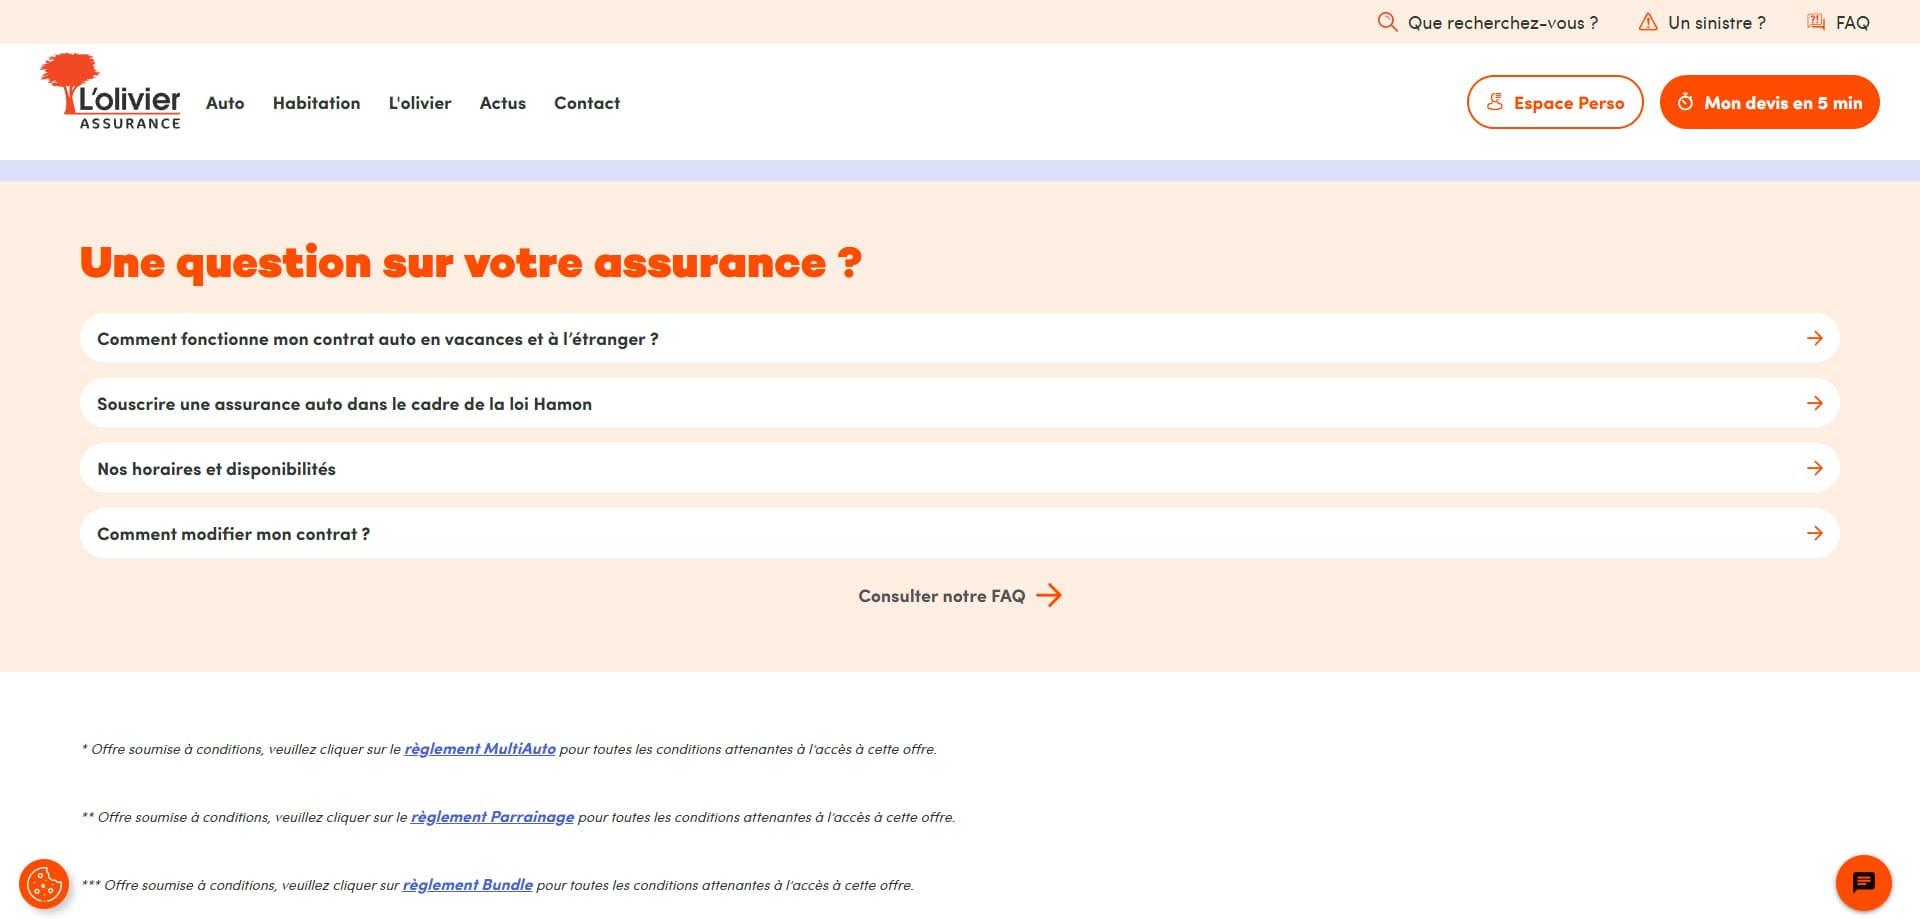Click the FAQ book icon
Screen dimensions: 1920x919
pos(1816,22)
